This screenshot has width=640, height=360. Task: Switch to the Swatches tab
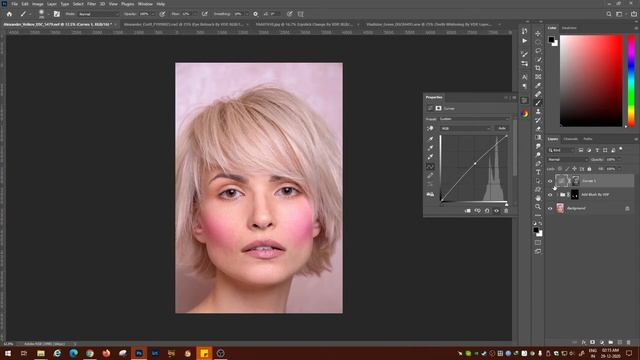click(x=569, y=28)
